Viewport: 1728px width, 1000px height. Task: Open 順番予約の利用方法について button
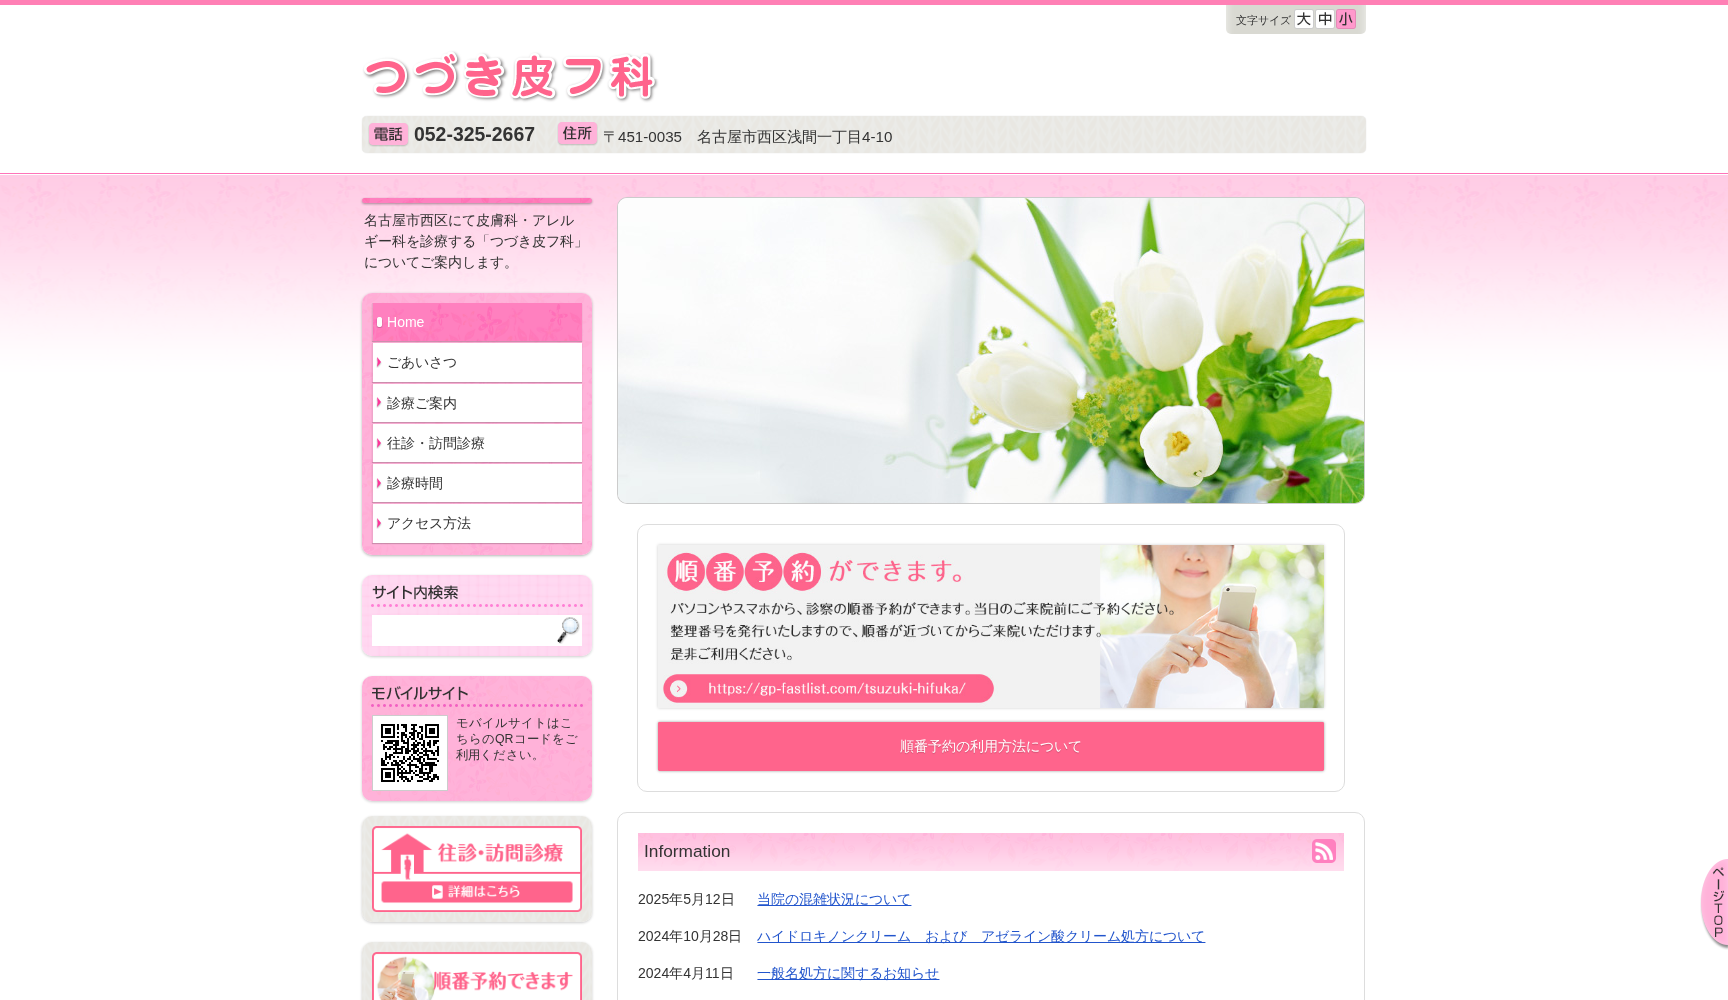pyautogui.click(x=989, y=746)
